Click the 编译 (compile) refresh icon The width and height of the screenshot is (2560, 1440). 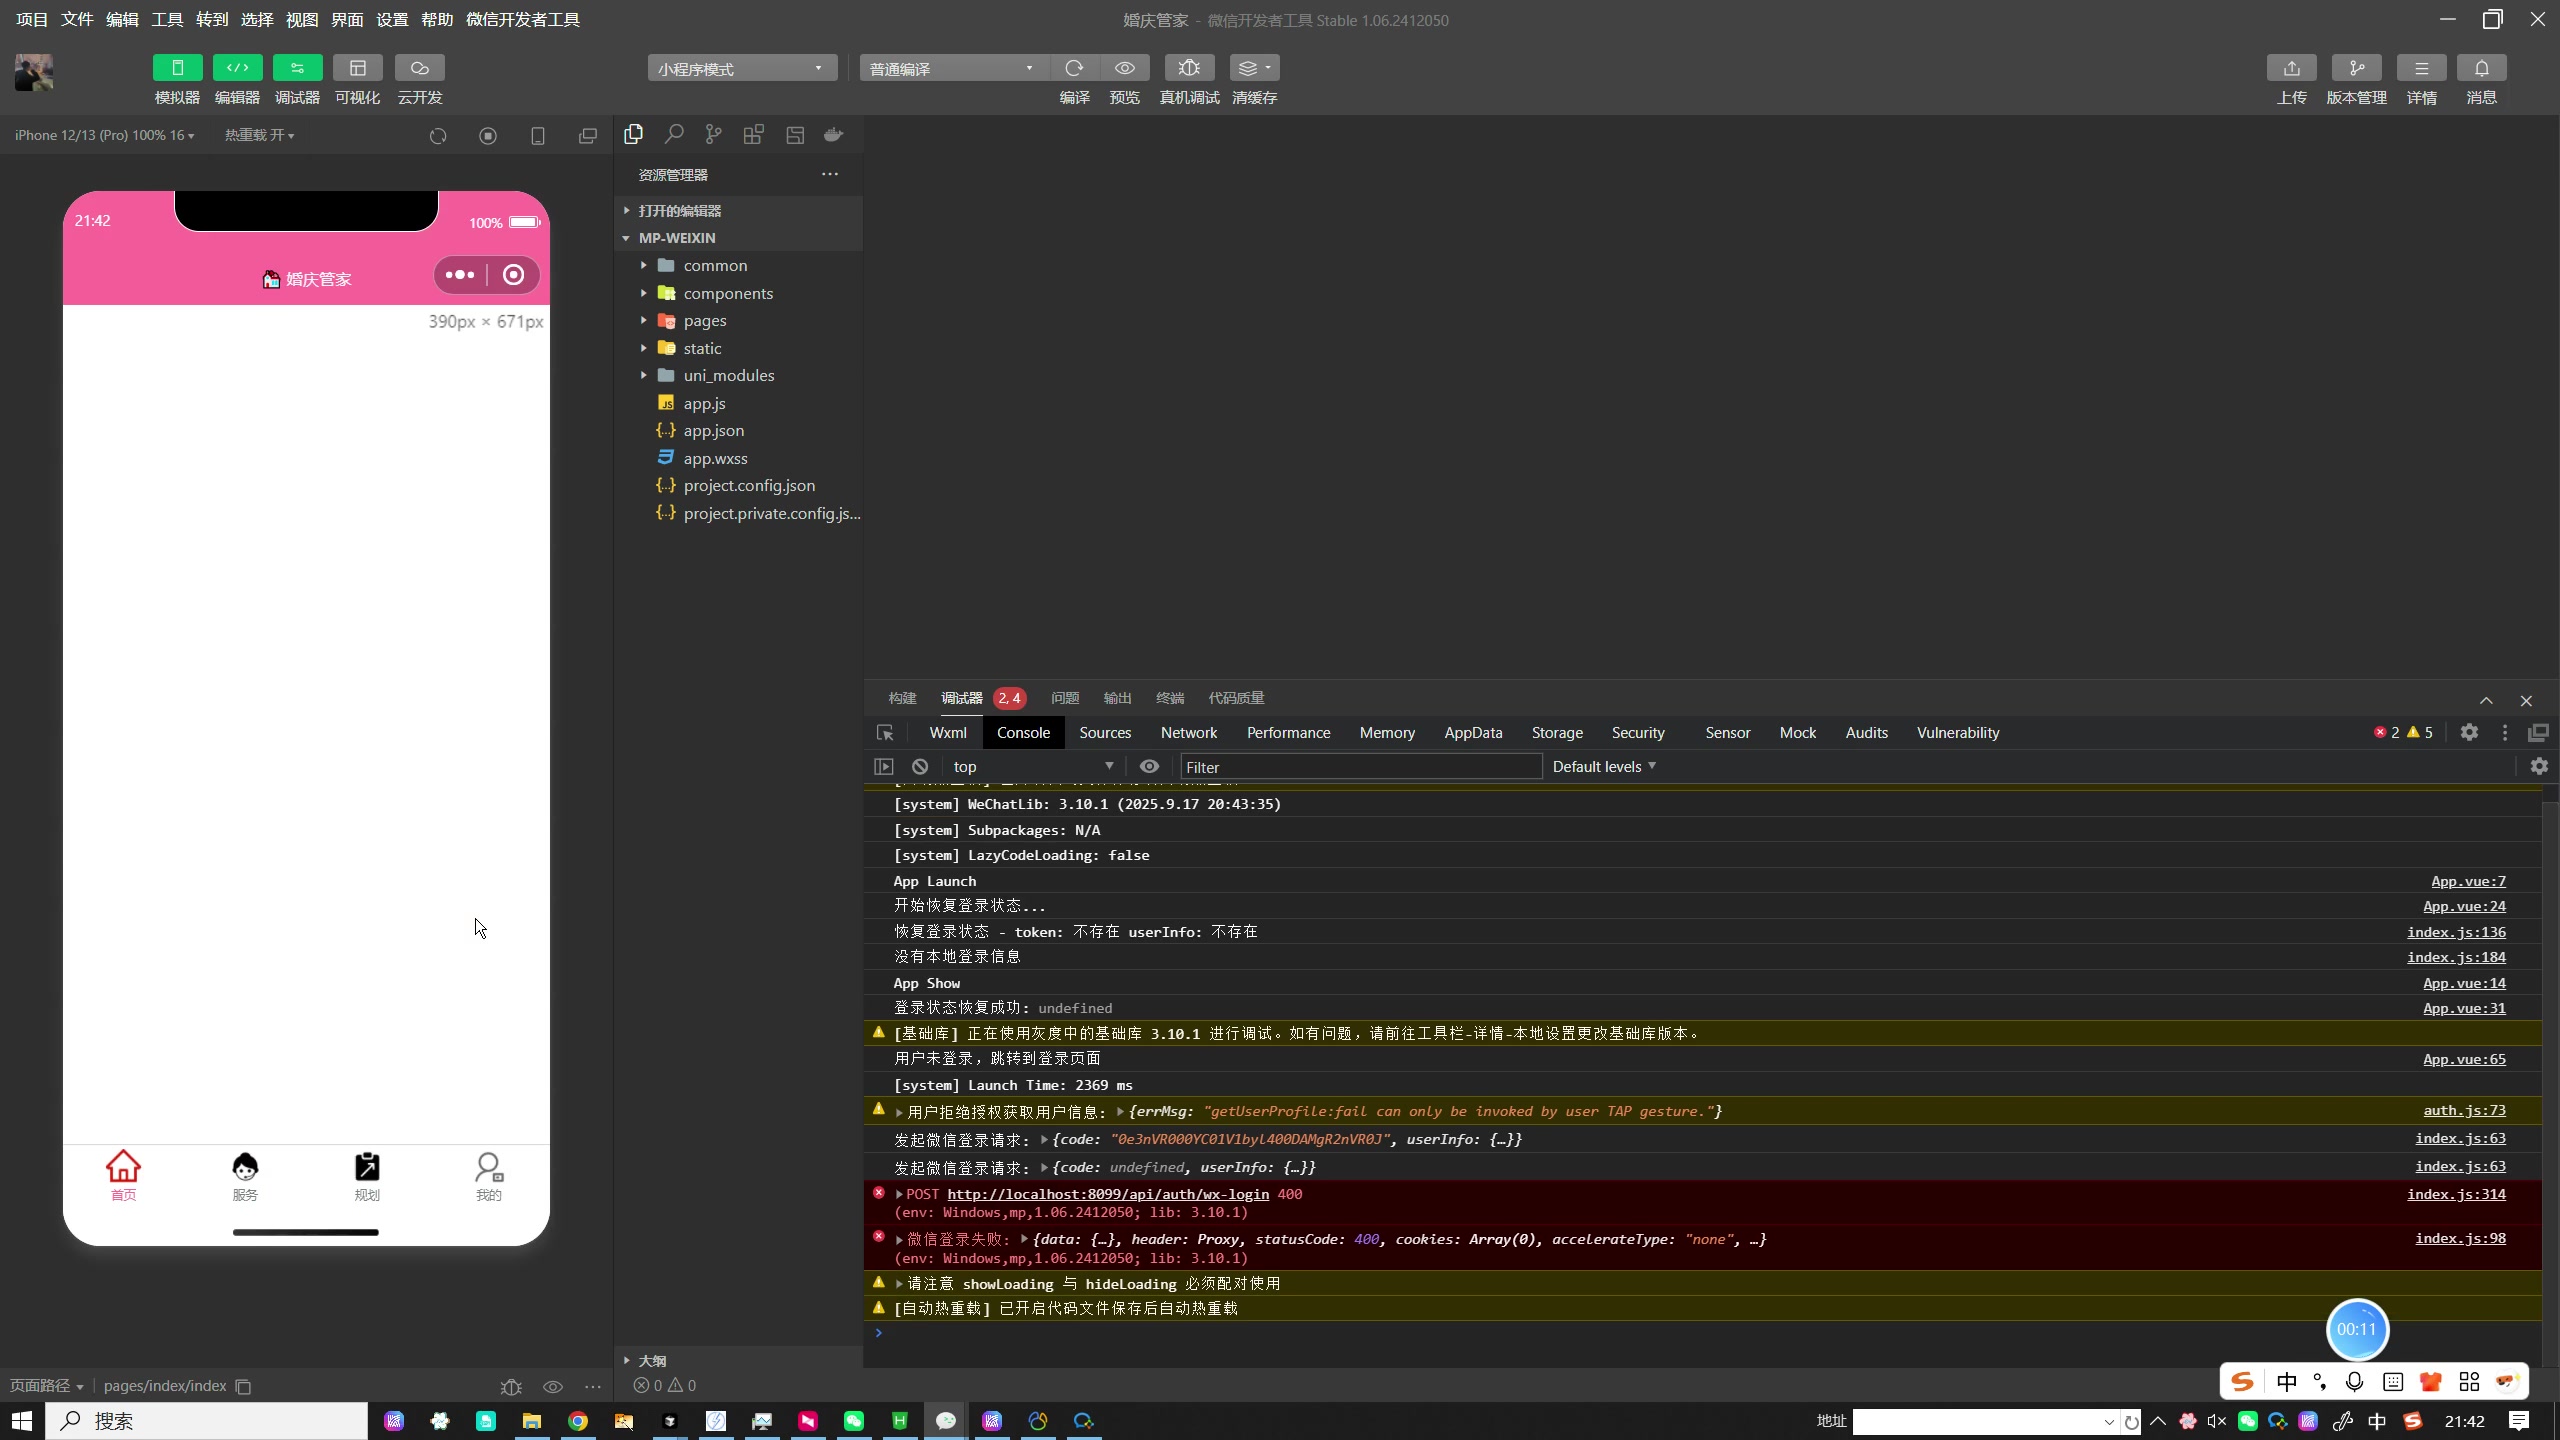(x=1074, y=68)
